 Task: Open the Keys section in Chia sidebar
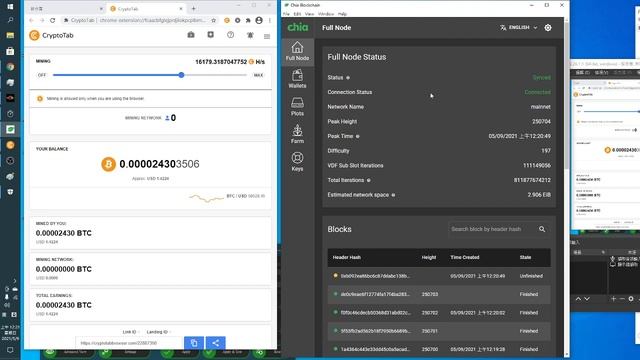(297, 162)
